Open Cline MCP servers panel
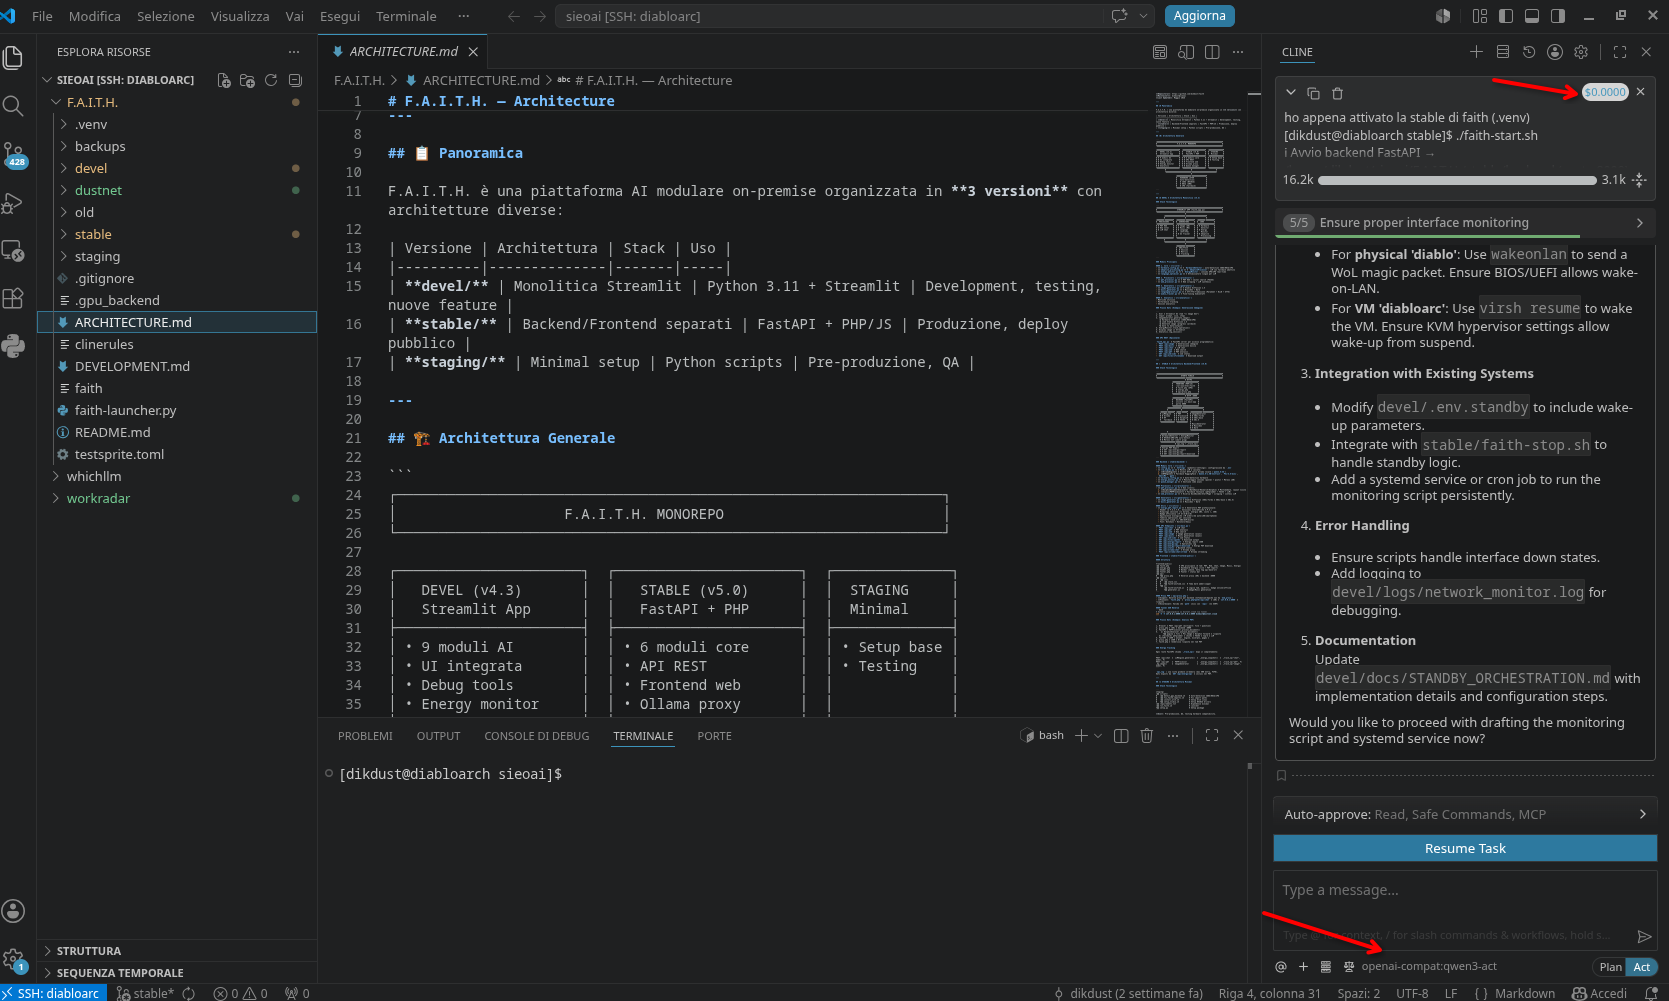Viewport: 1669px width, 1001px height. [1502, 52]
